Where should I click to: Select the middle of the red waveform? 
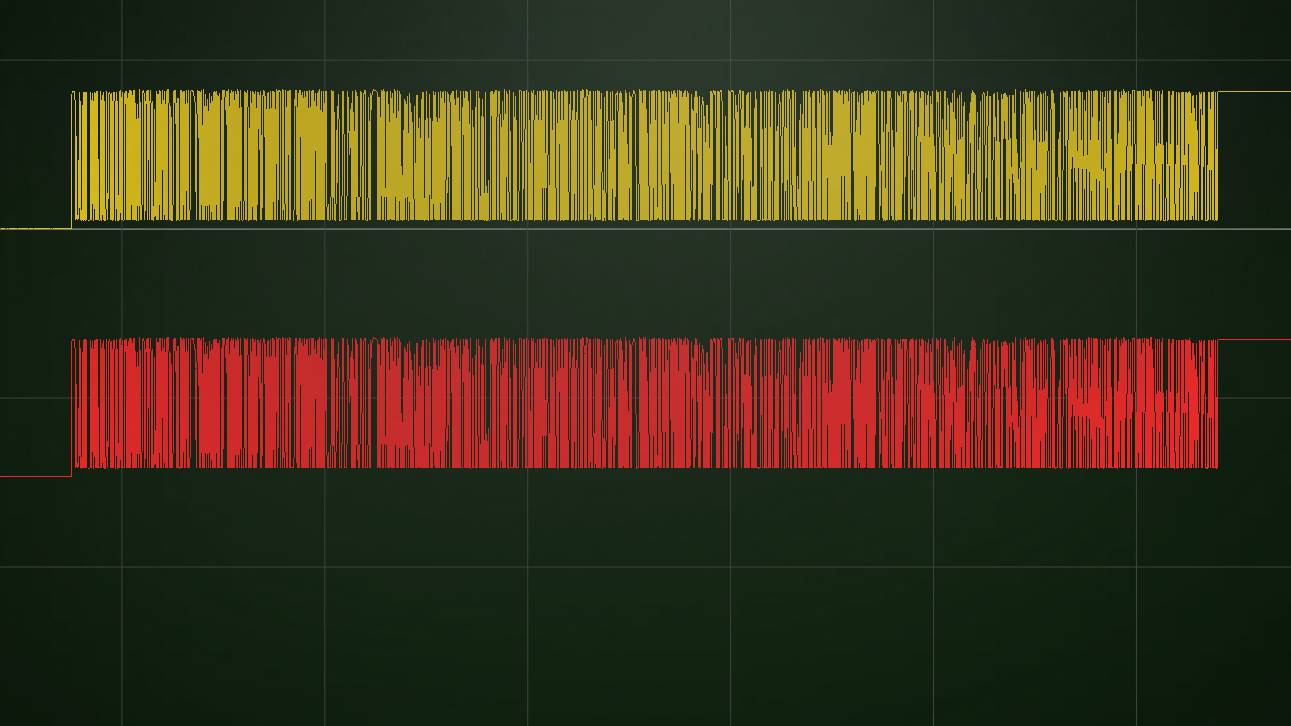tap(645, 403)
